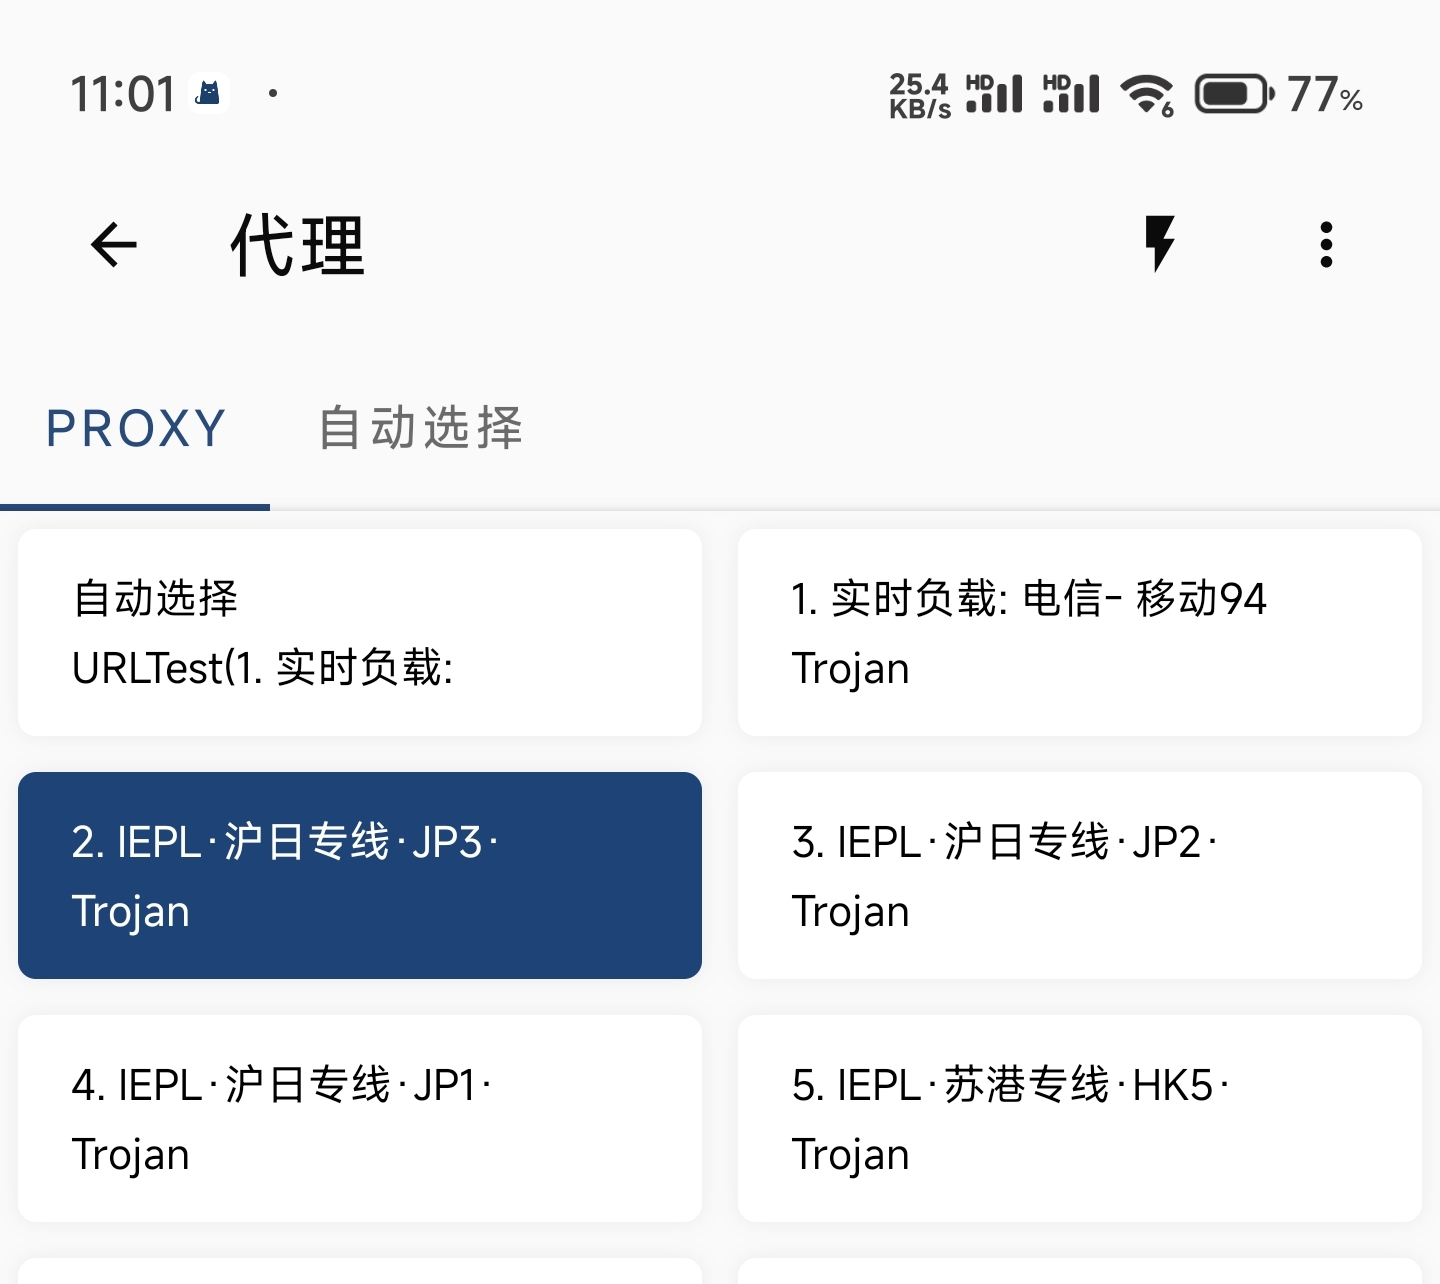Tap the 77% battery percentage text
1440x1284 pixels.
pos(1324,95)
